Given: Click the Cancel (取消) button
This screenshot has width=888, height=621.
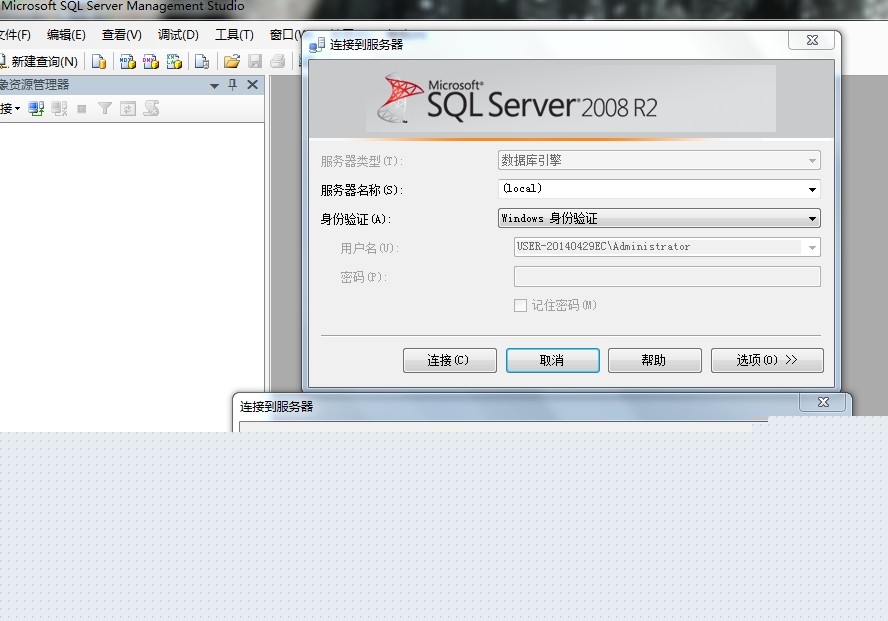Looking at the screenshot, I should (552, 360).
